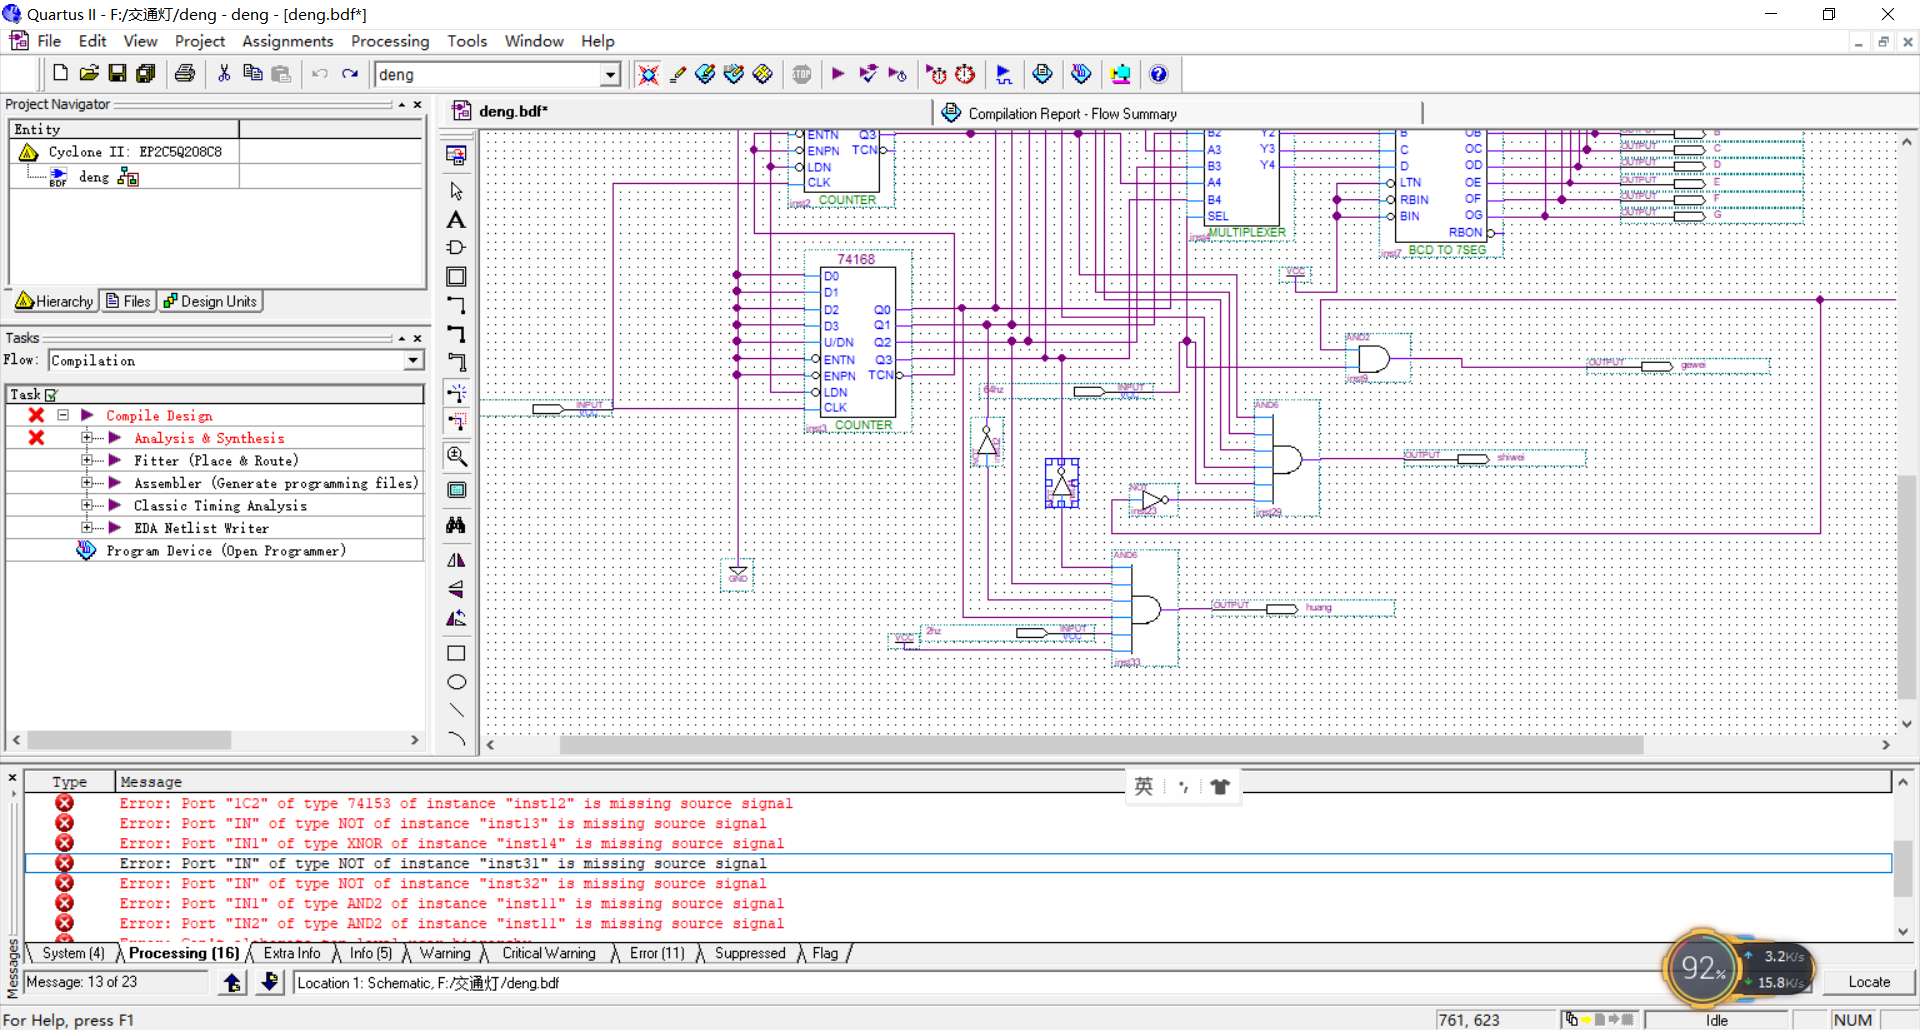This screenshot has width=1920, height=1030.
Task: Expand the Analysis & Synthesis task
Action: pos(87,438)
